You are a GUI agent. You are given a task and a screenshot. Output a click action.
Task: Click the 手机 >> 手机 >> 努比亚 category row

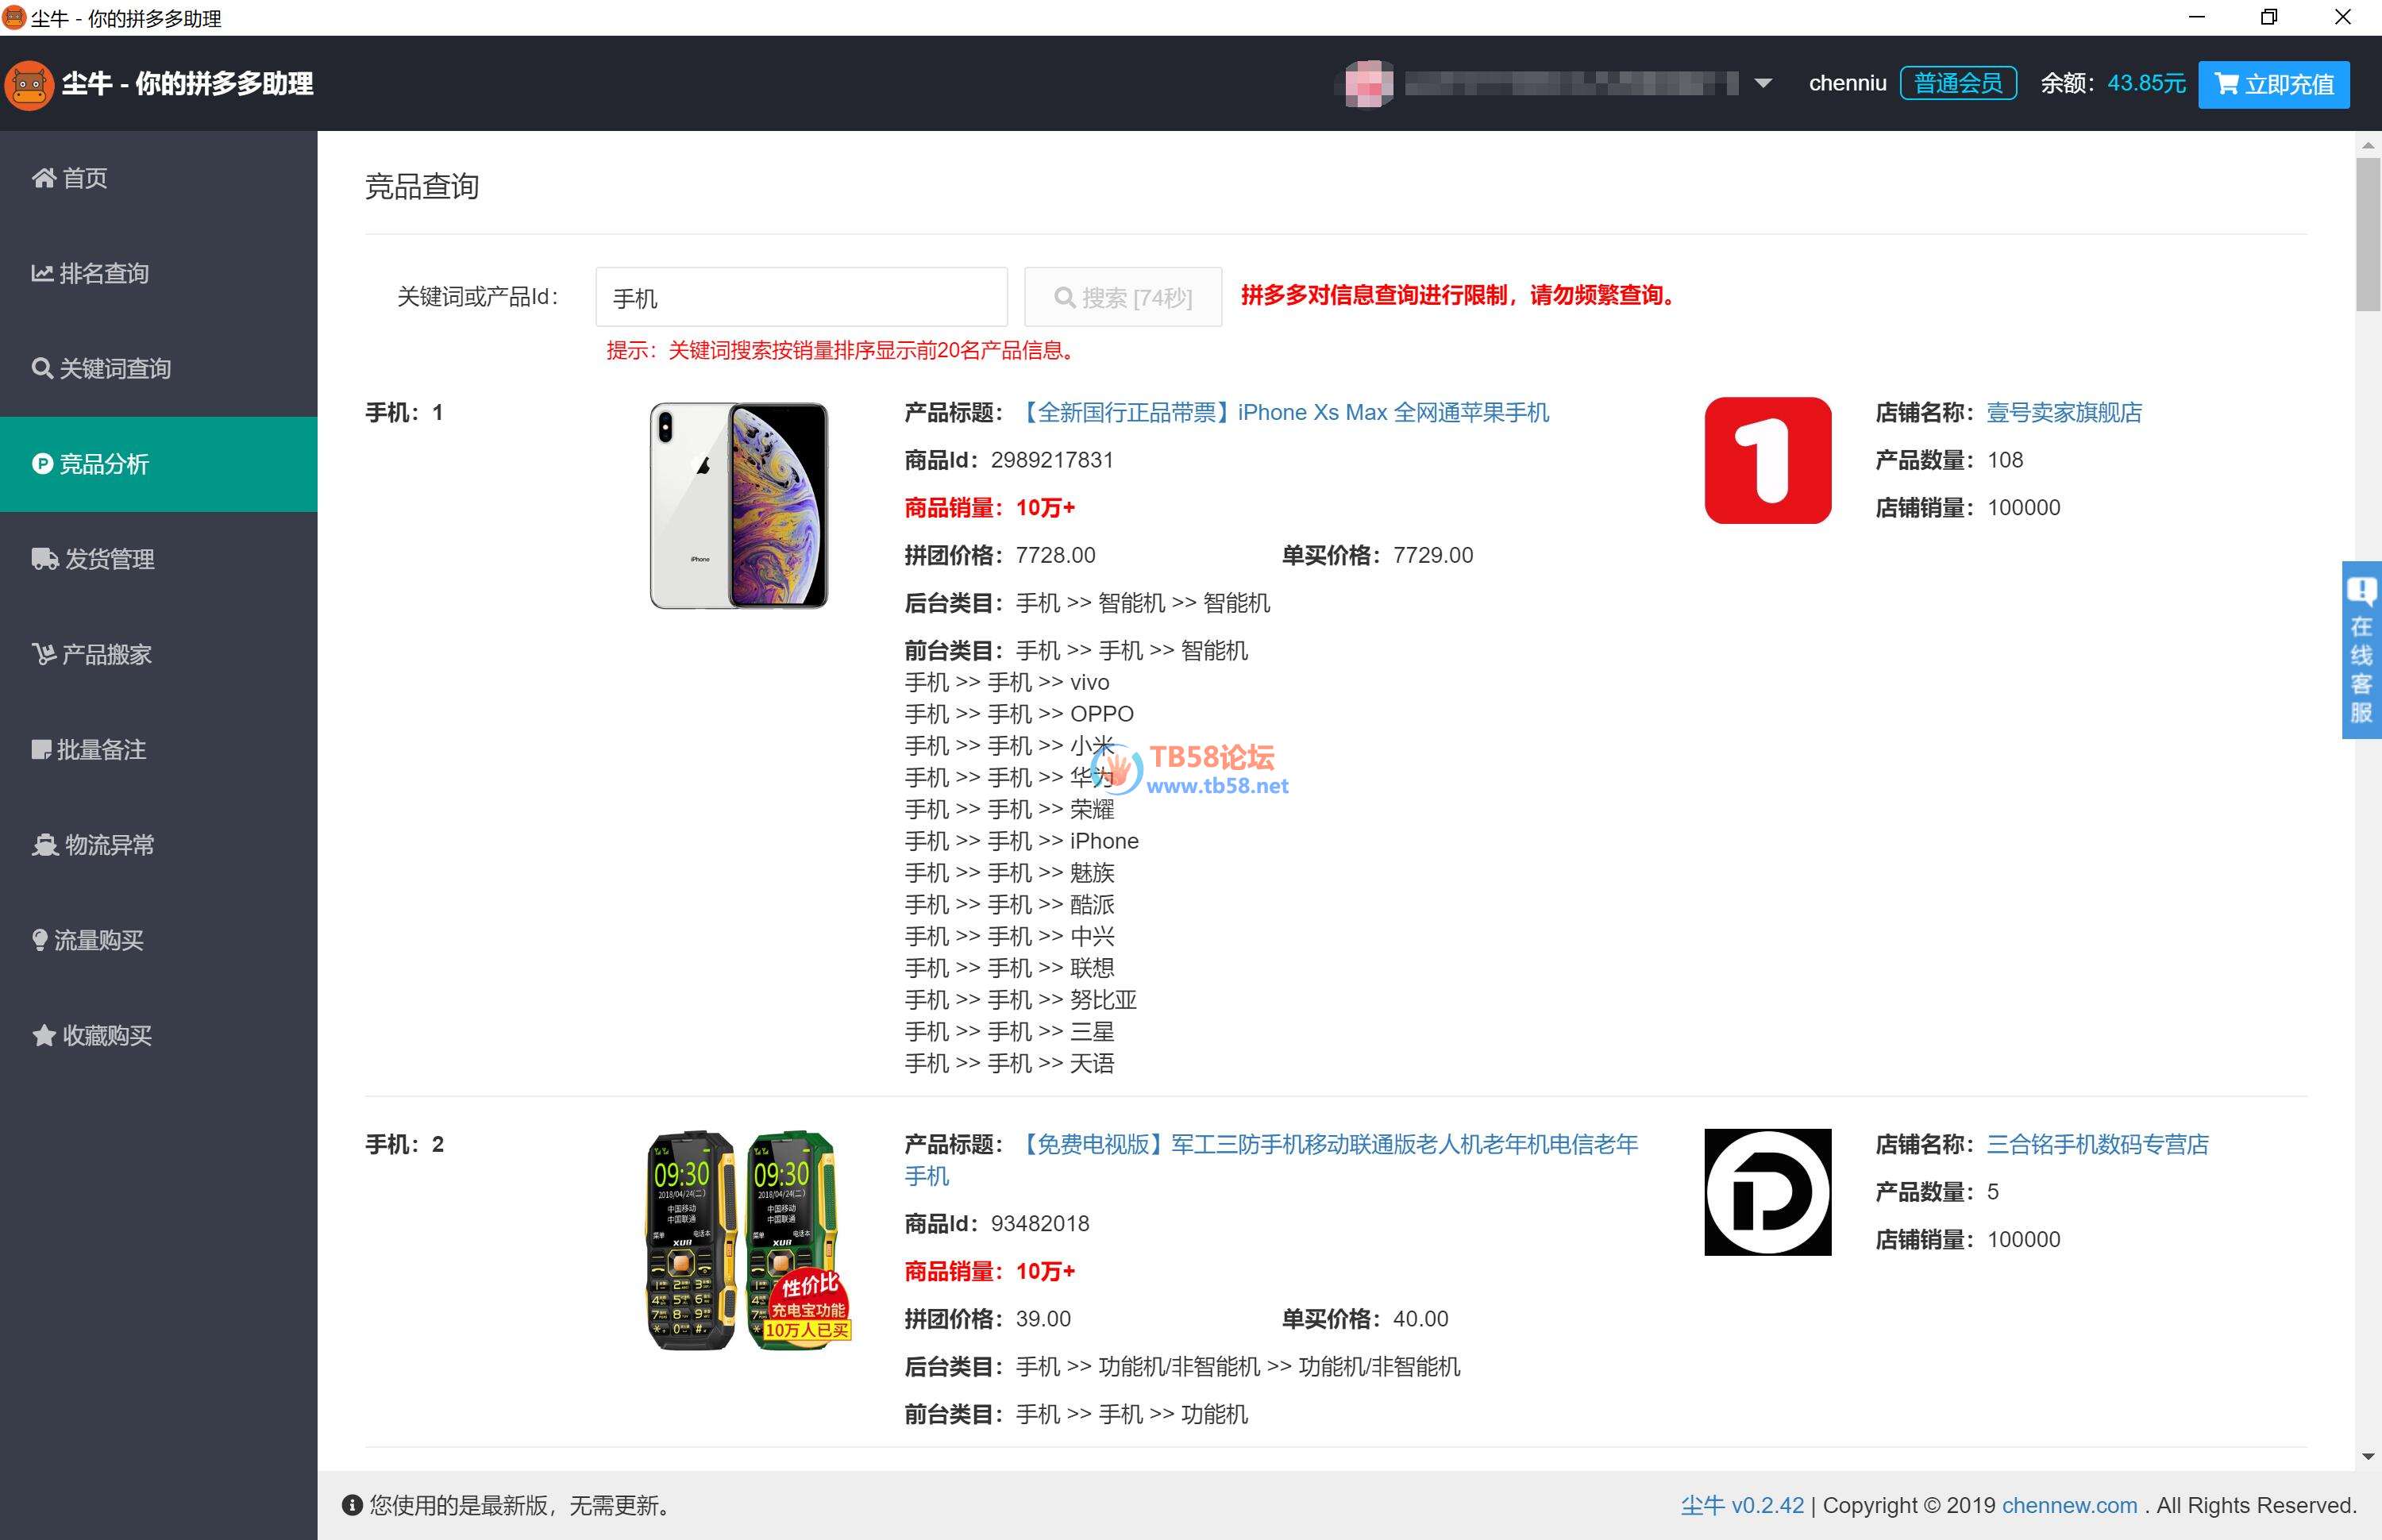1021,1000
